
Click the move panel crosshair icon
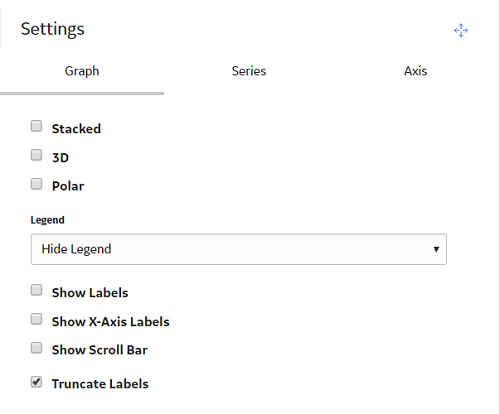(x=461, y=30)
